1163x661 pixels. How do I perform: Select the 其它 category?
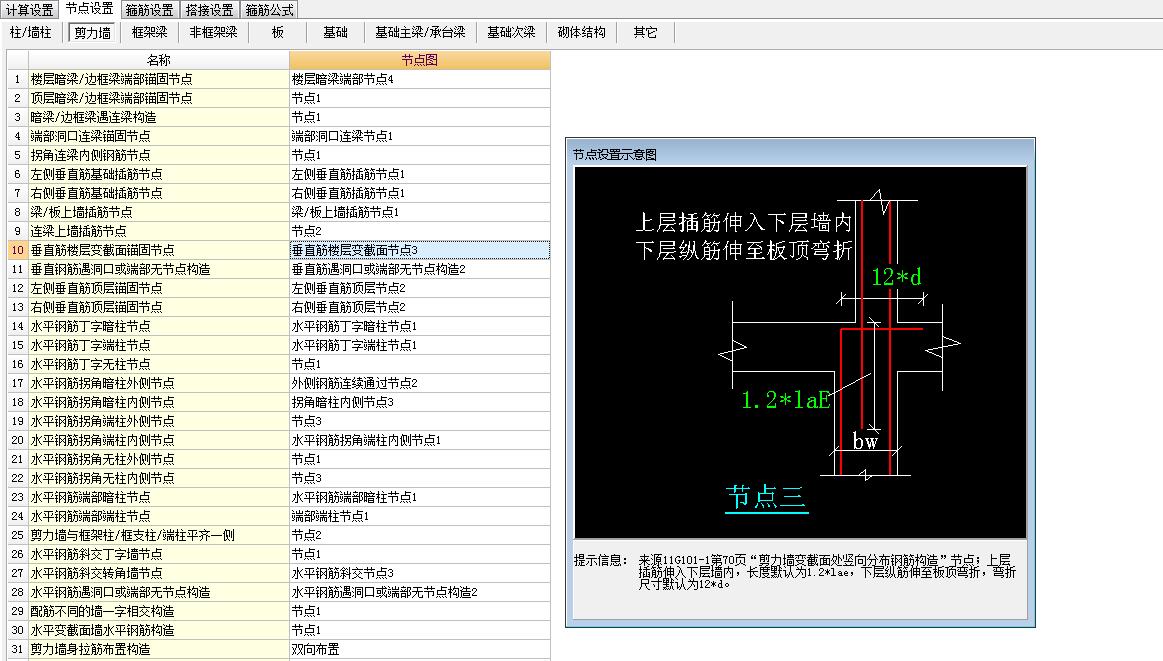point(645,33)
